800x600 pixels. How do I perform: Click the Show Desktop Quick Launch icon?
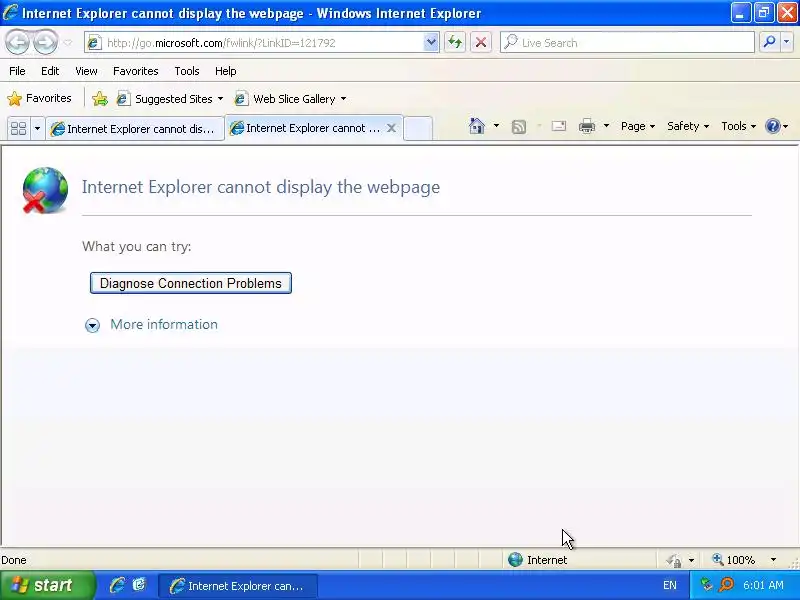click(x=139, y=585)
